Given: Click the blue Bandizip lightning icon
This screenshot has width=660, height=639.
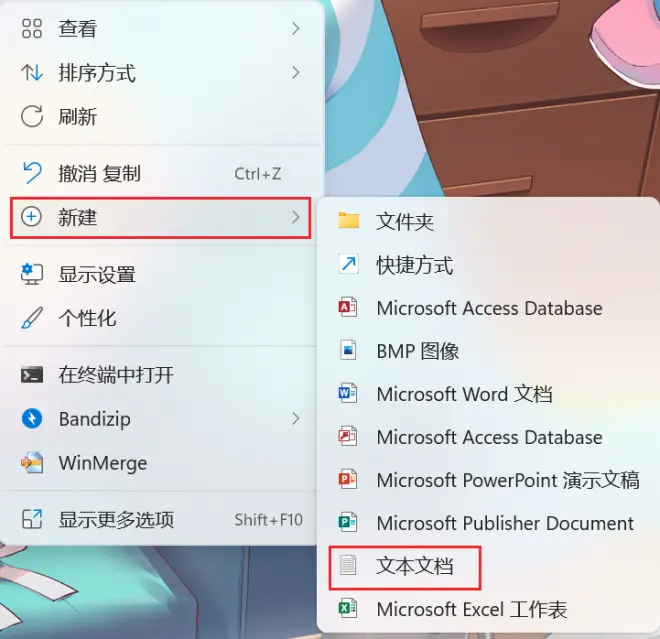Looking at the screenshot, I should click(x=32, y=418).
